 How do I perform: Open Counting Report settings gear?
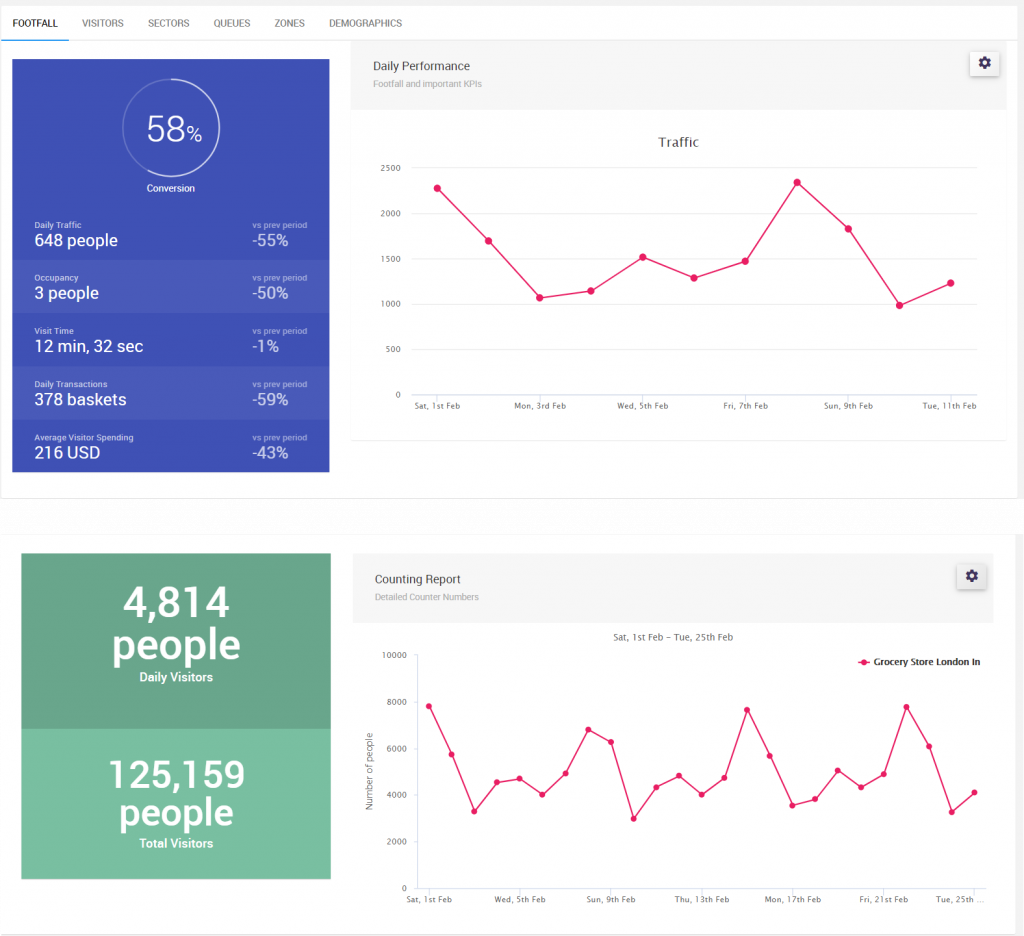tap(971, 576)
